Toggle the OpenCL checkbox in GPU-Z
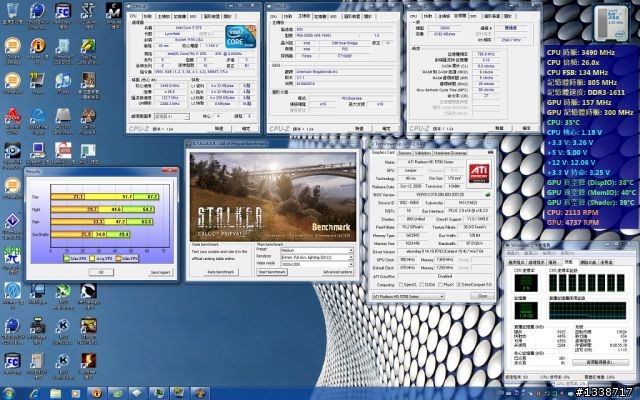Image resolution: width=640 pixels, height=400 pixels. [400, 284]
